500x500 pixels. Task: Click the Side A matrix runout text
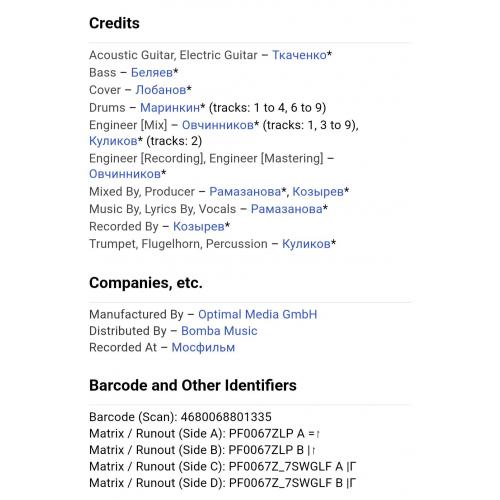coord(205,433)
